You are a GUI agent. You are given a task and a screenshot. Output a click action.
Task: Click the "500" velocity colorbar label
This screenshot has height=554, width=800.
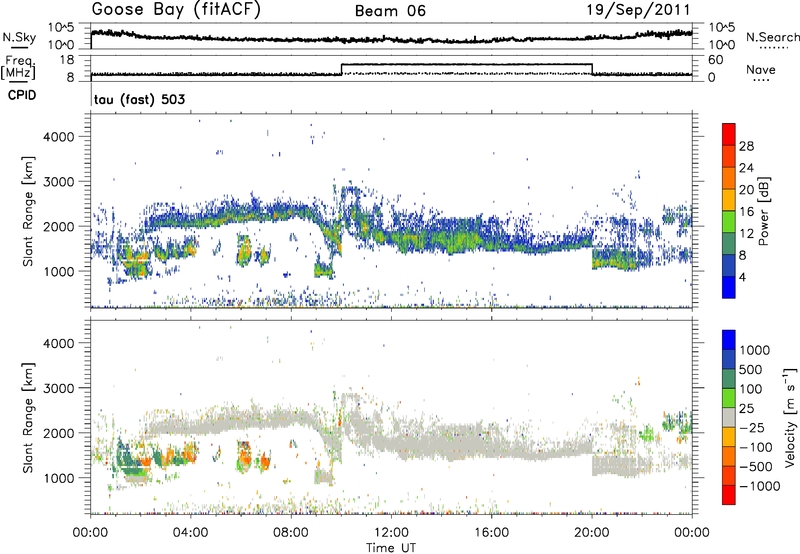(x=751, y=370)
